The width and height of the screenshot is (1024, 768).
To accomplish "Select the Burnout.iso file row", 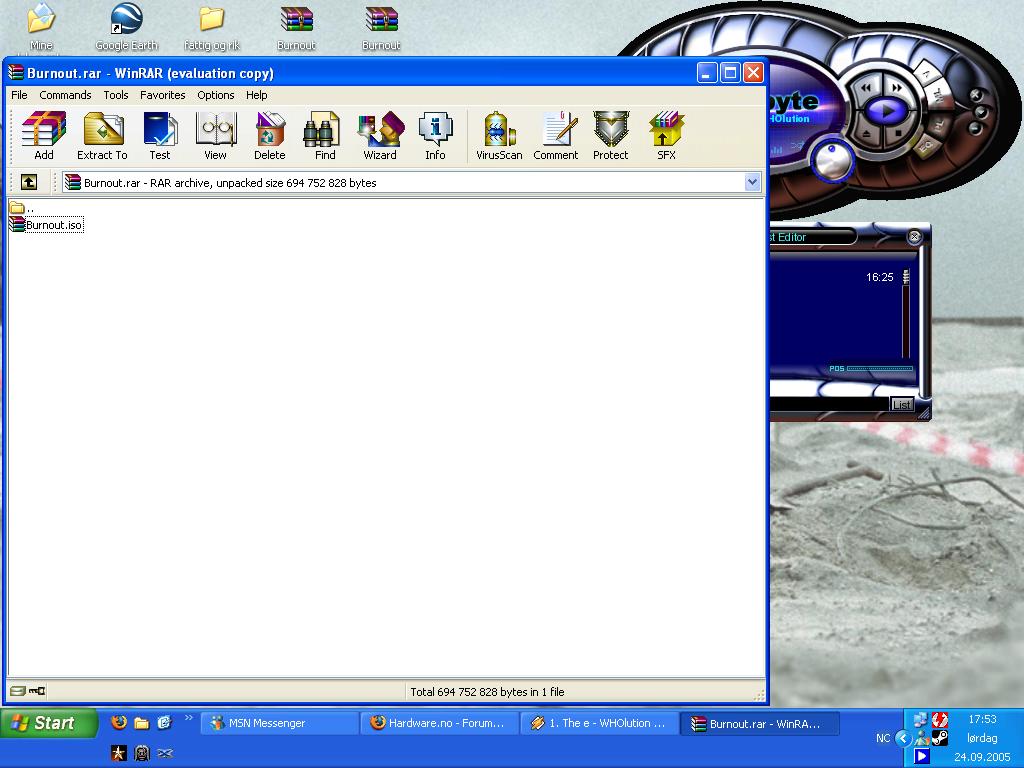I will (46, 225).
